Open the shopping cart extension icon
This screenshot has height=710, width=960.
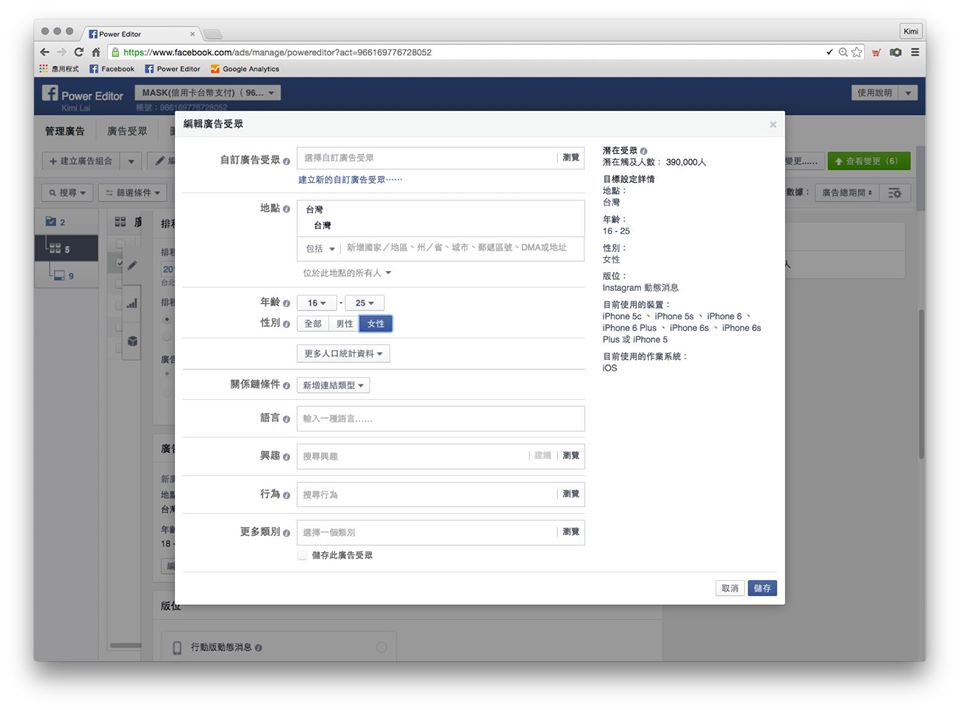point(876,52)
